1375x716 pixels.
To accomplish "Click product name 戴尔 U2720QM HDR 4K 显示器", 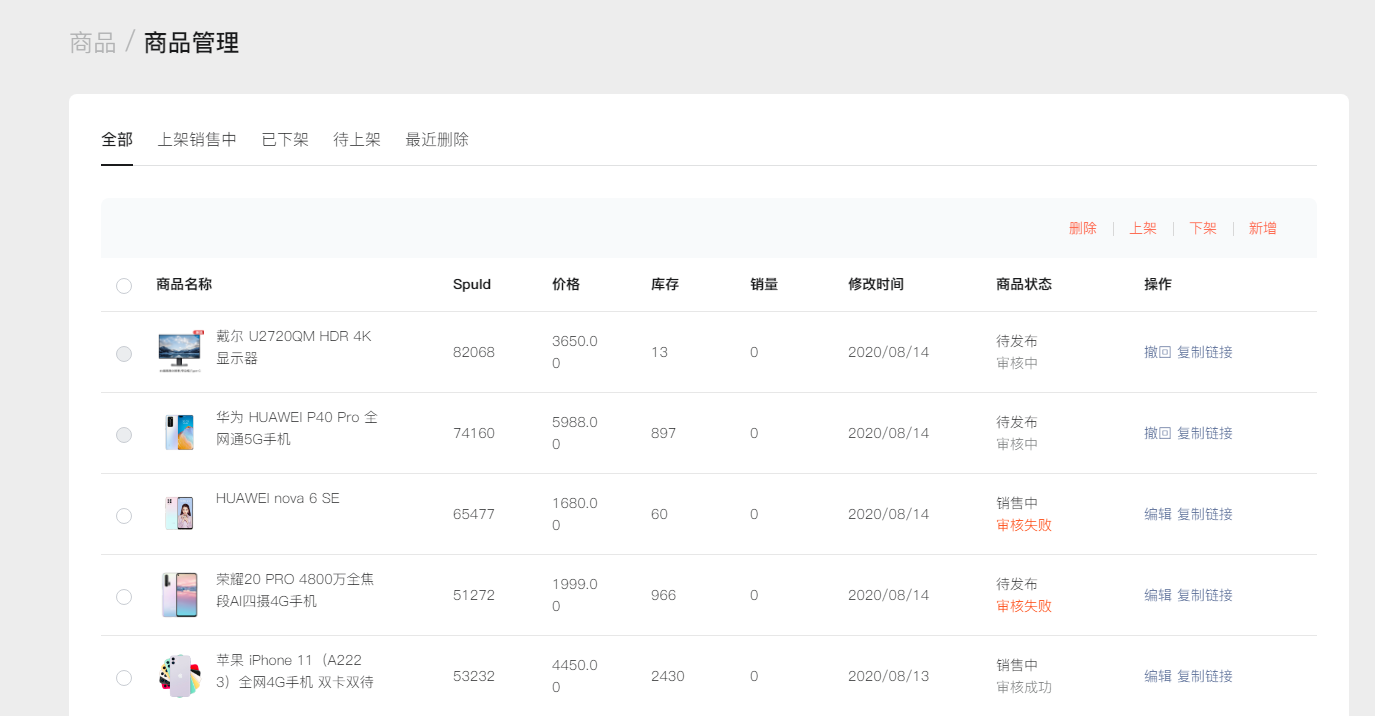I will coord(294,347).
